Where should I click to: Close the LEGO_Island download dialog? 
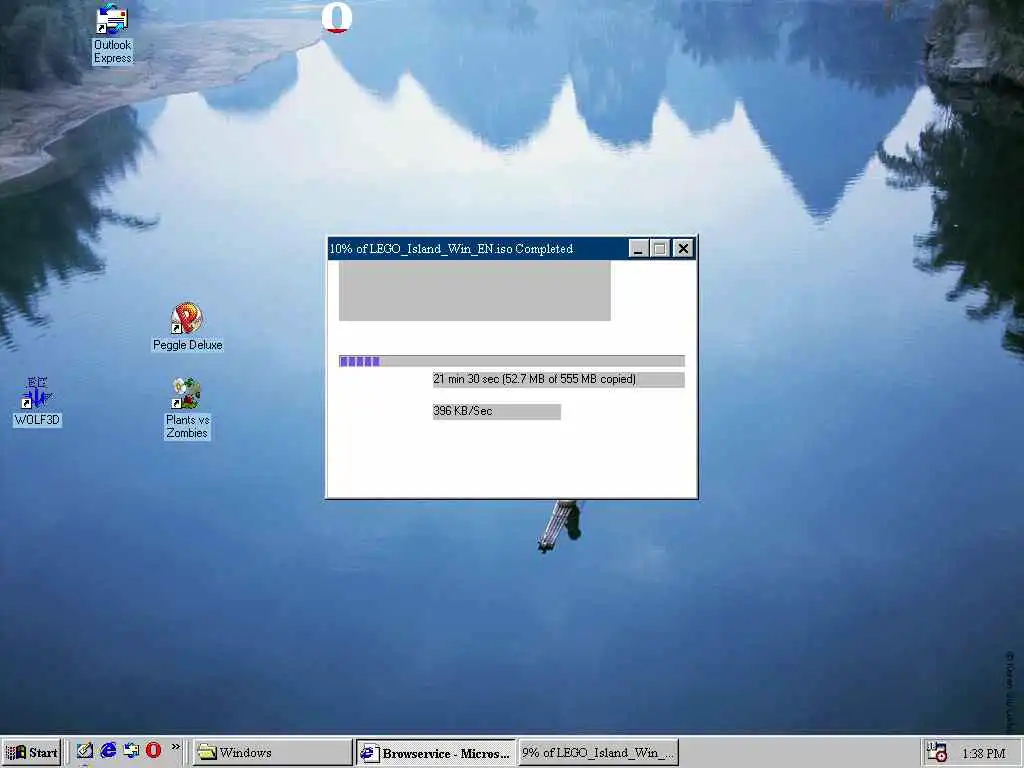(x=683, y=249)
